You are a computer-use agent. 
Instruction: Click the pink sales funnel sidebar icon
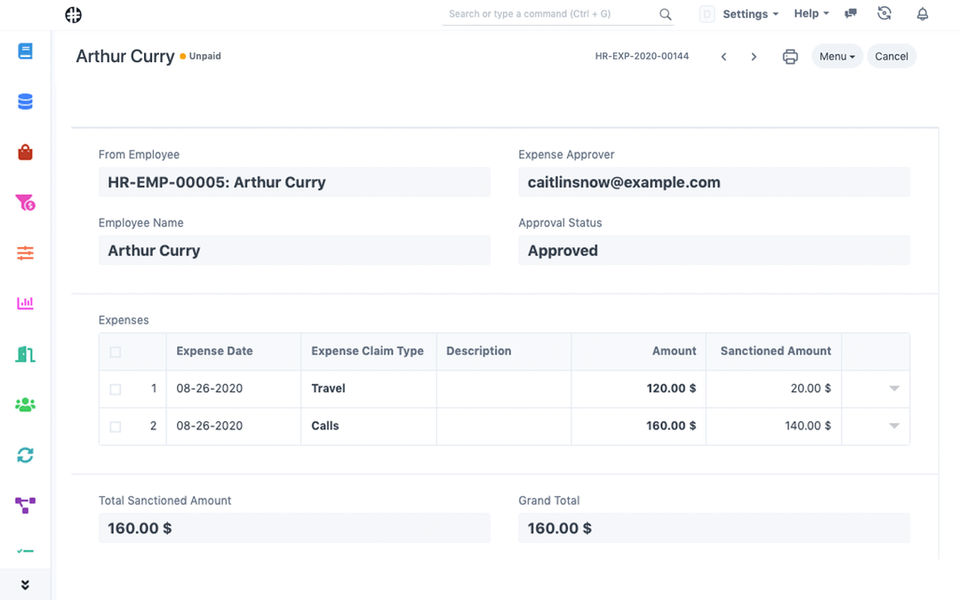pos(25,203)
